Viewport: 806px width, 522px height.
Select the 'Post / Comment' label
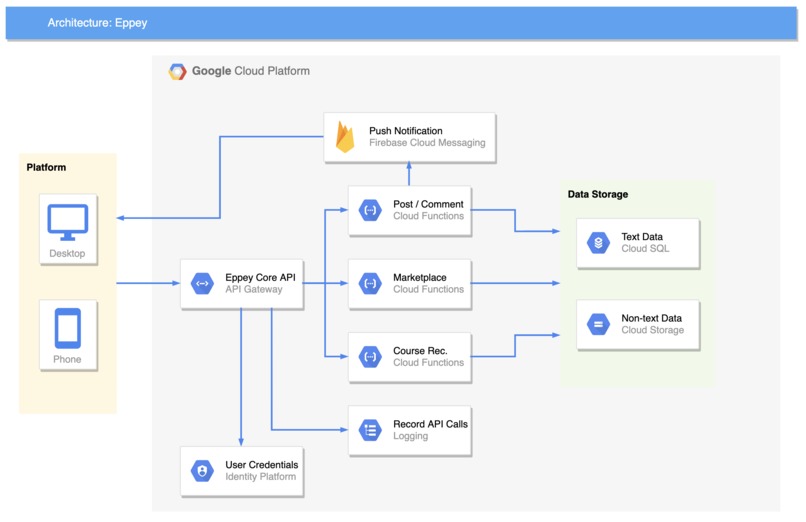[x=428, y=204]
